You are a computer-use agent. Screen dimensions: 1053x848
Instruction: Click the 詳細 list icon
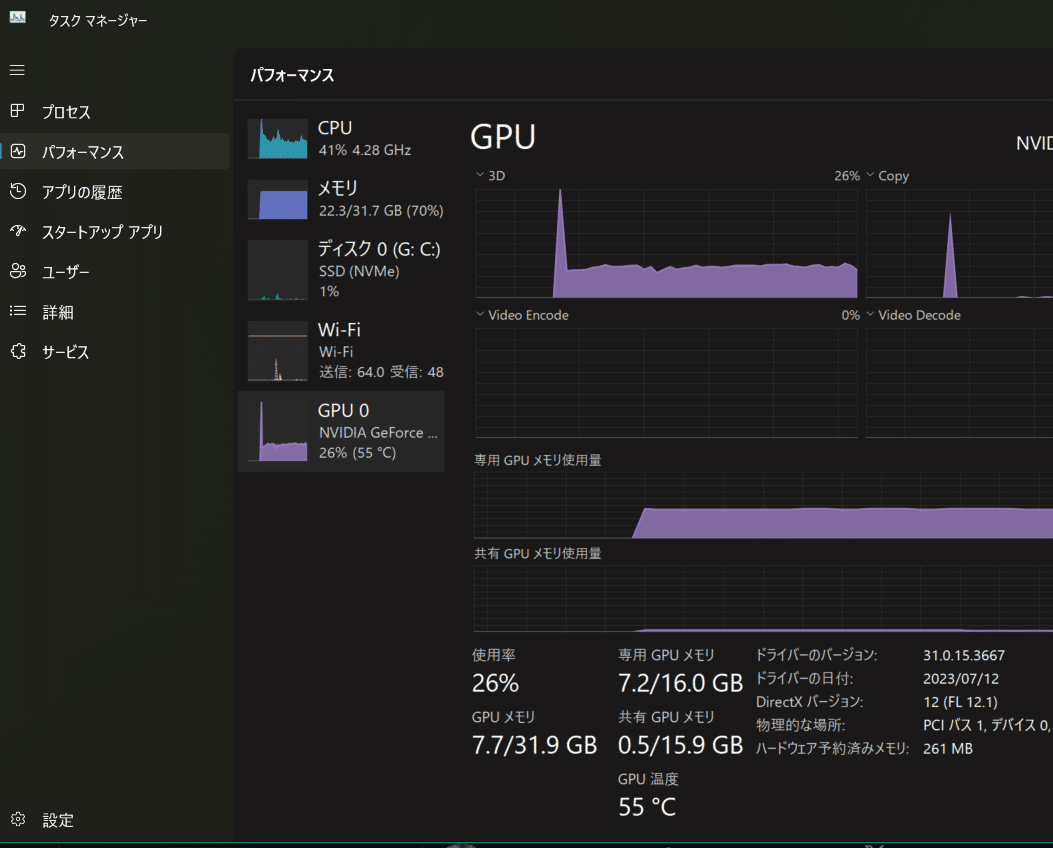18,311
